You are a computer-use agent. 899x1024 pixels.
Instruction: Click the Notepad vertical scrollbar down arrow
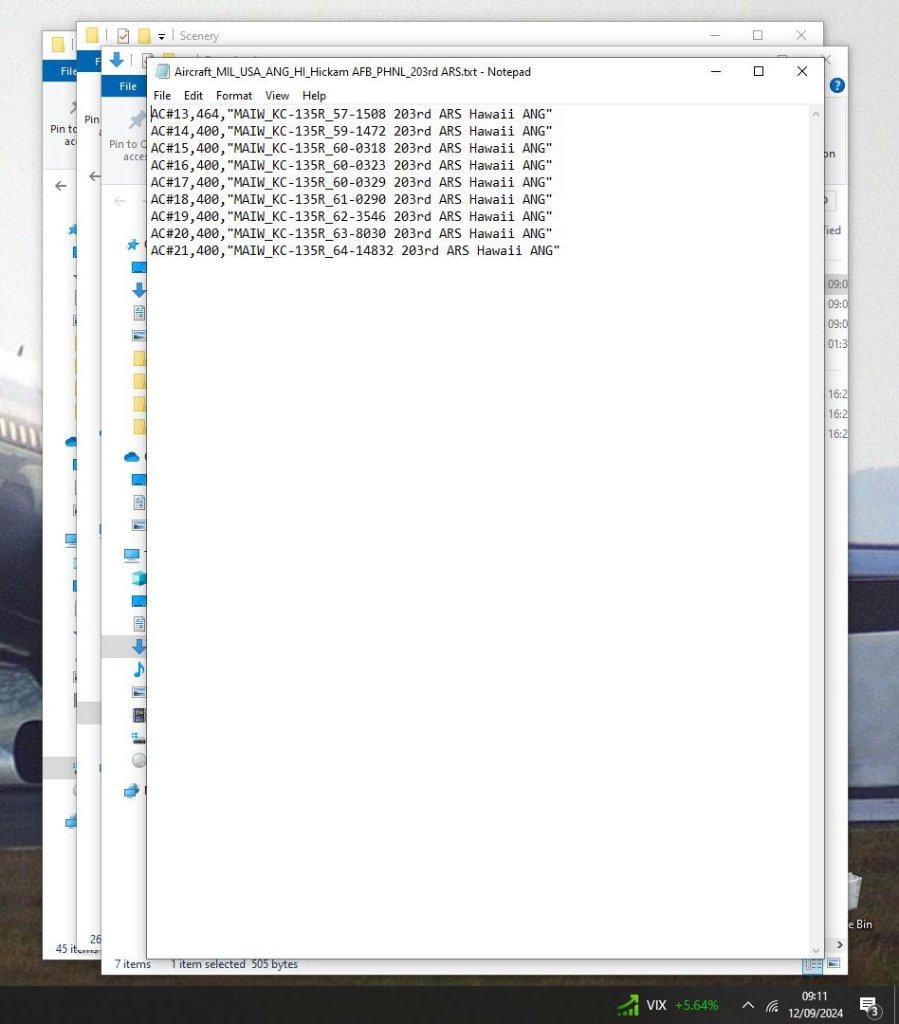click(815, 951)
